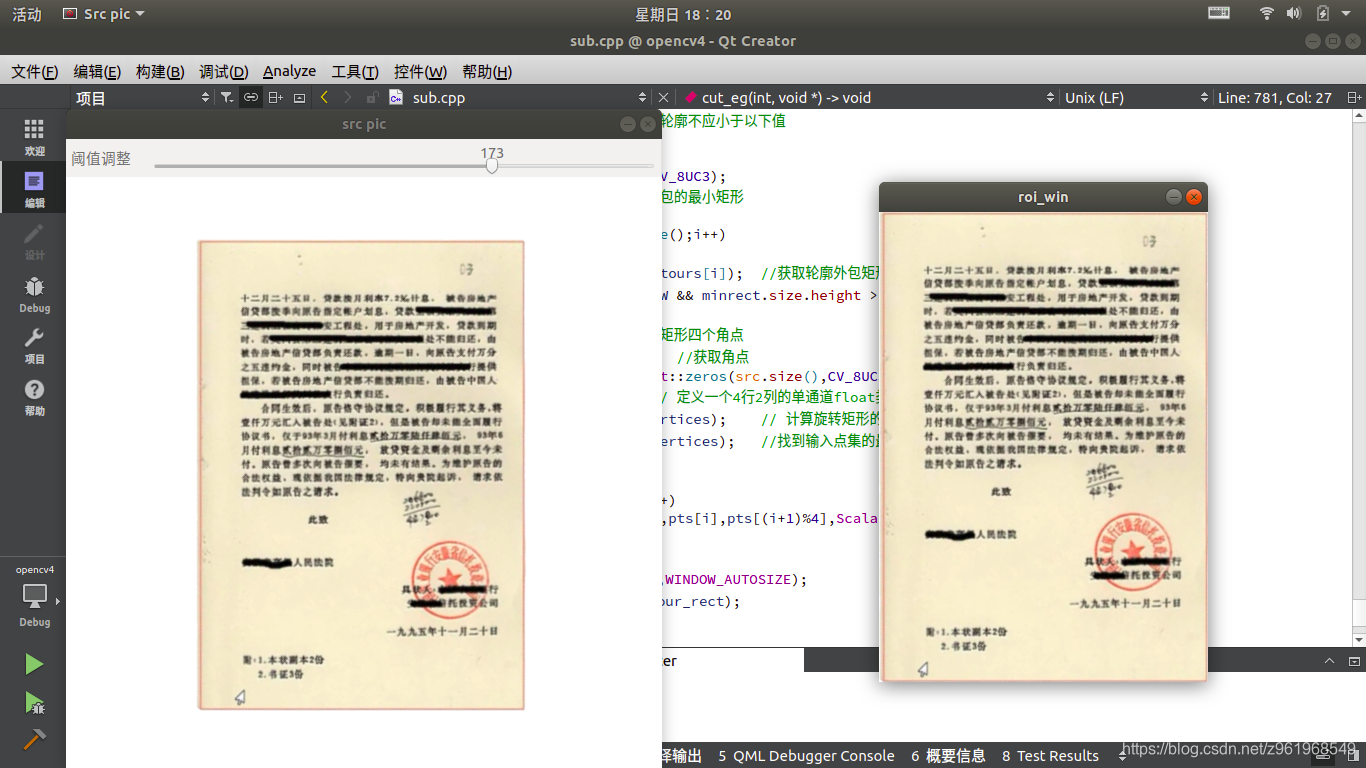Build project with the hammer icon
Screen dimensions: 1366x768
click(34, 740)
